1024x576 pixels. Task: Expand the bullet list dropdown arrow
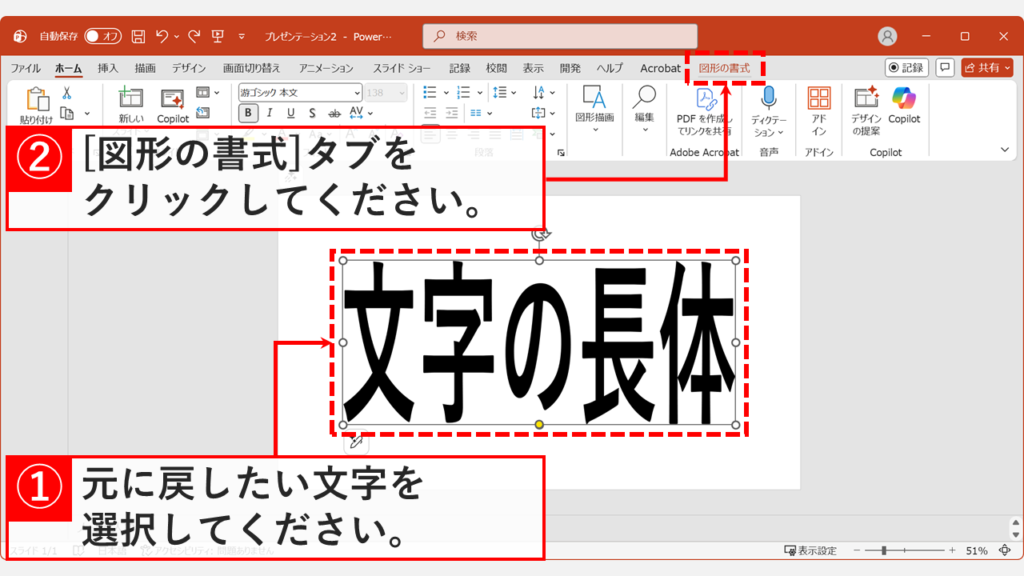click(444, 92)
